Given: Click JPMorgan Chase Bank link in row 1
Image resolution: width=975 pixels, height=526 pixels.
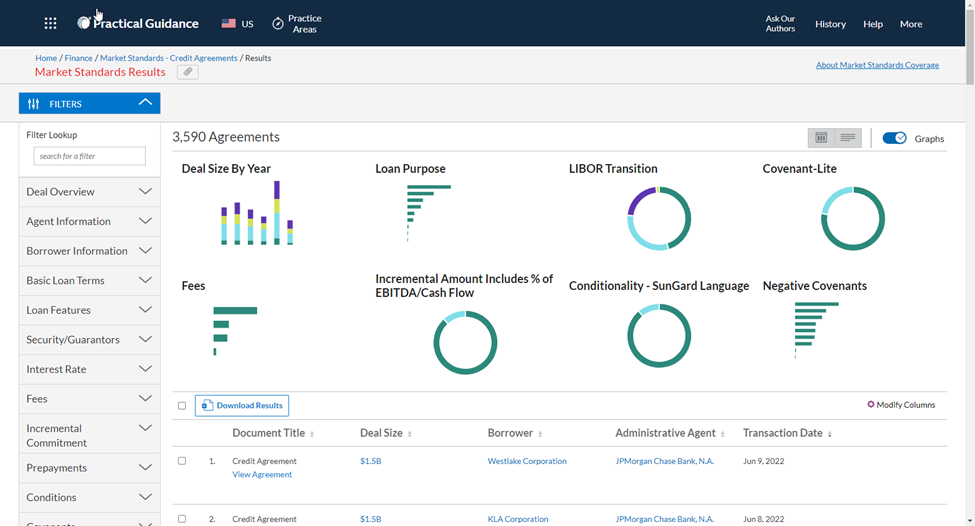Looking at the screenshot, I should [x=664, y=461].
